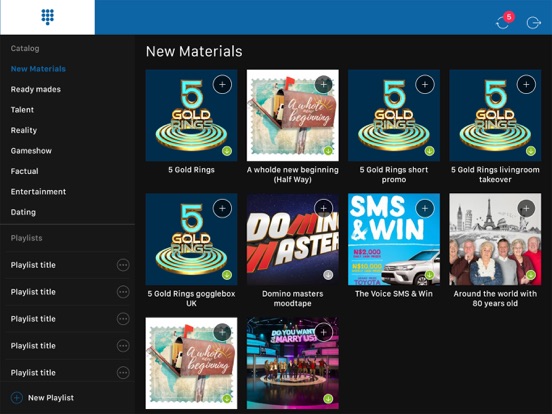Click the blue dotted logo icon
This screenshot has height=414, width=552.
[48, 17]
